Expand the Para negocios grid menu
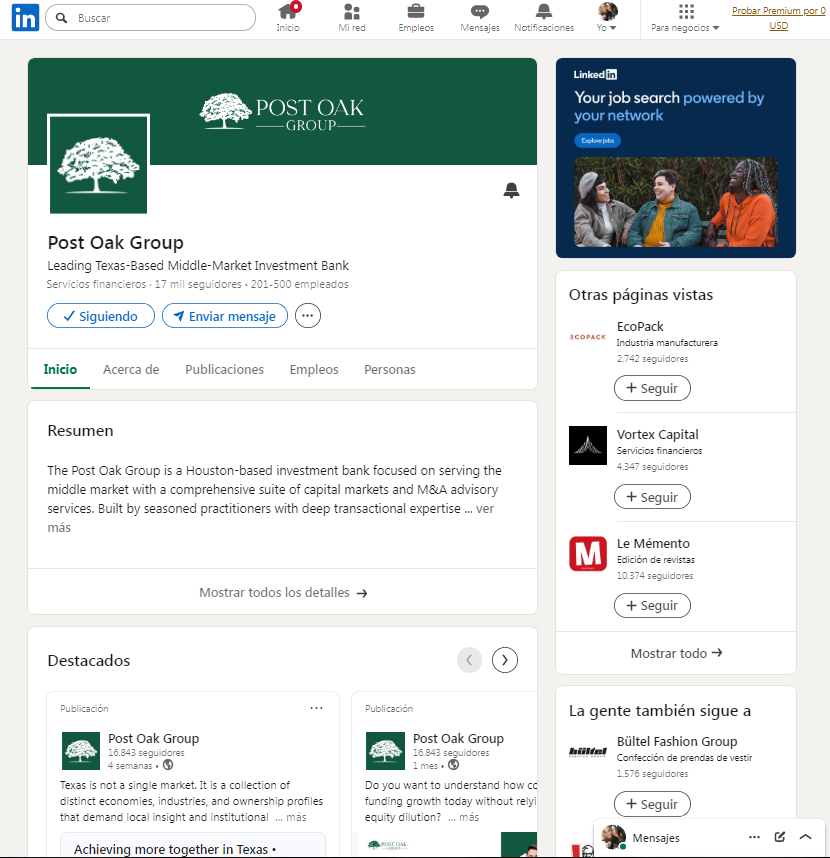 point(685,18)
